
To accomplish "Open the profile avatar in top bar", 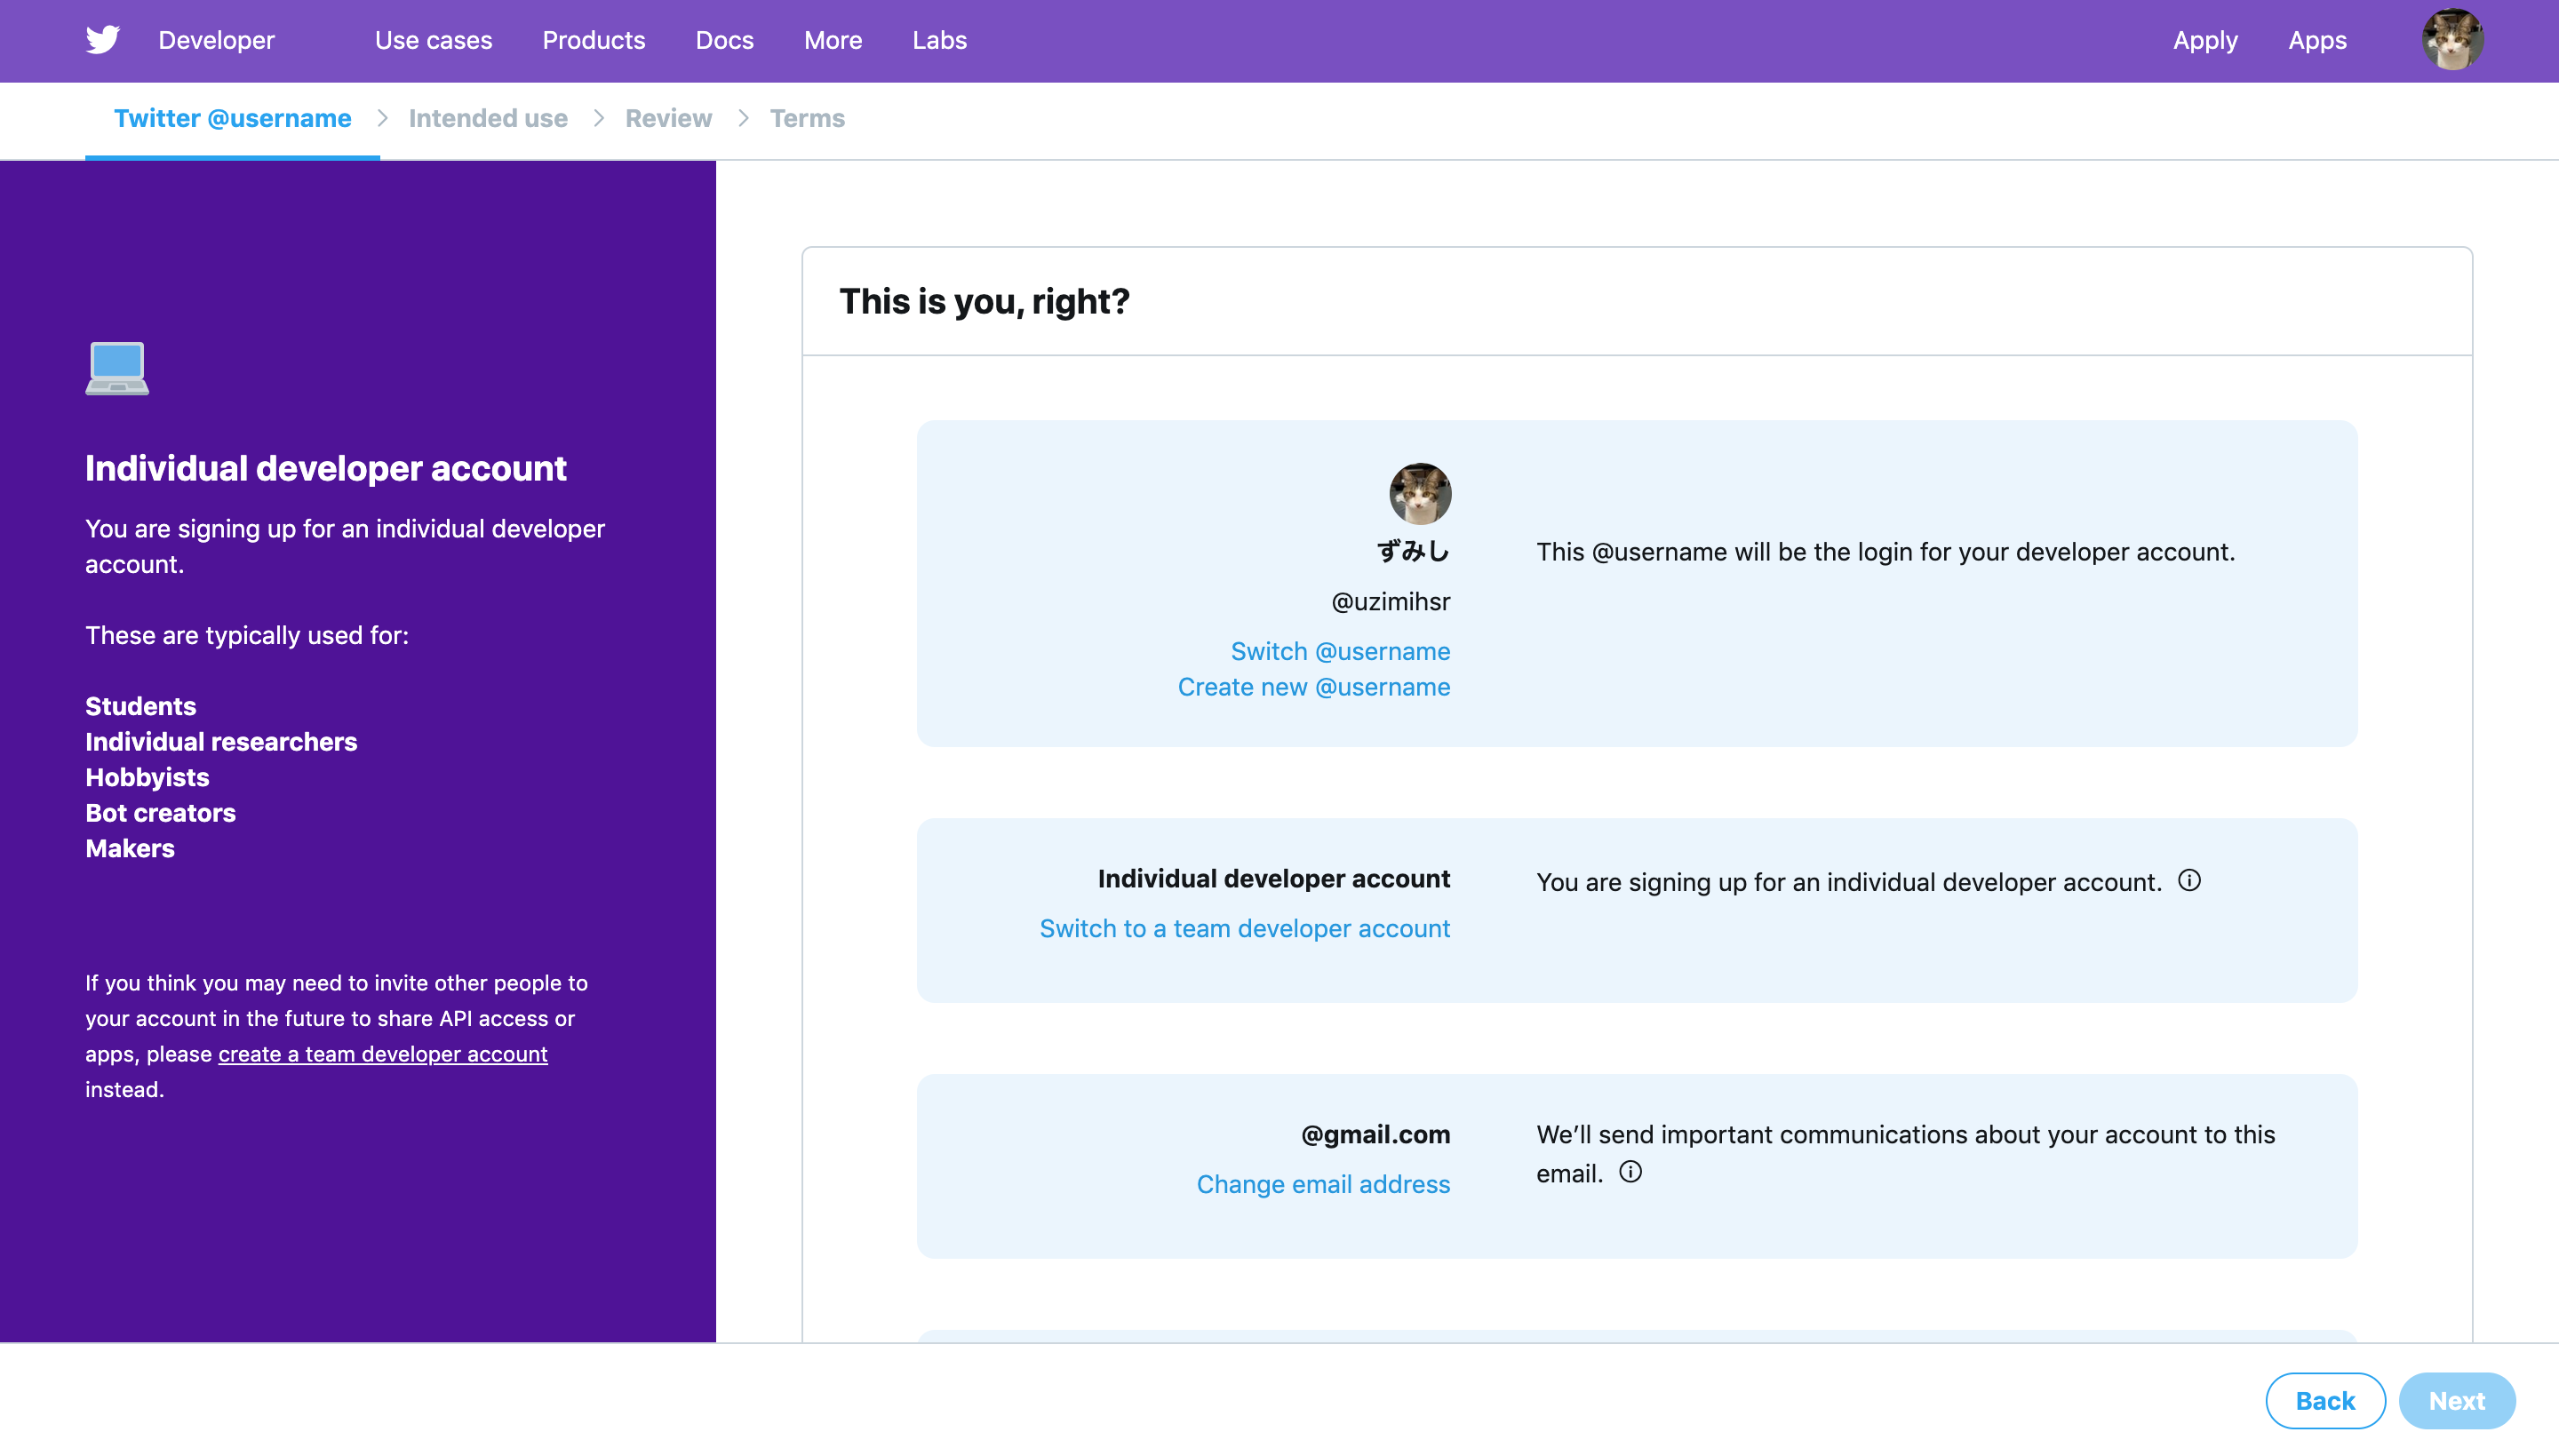I will click(x=2452, y=40).
